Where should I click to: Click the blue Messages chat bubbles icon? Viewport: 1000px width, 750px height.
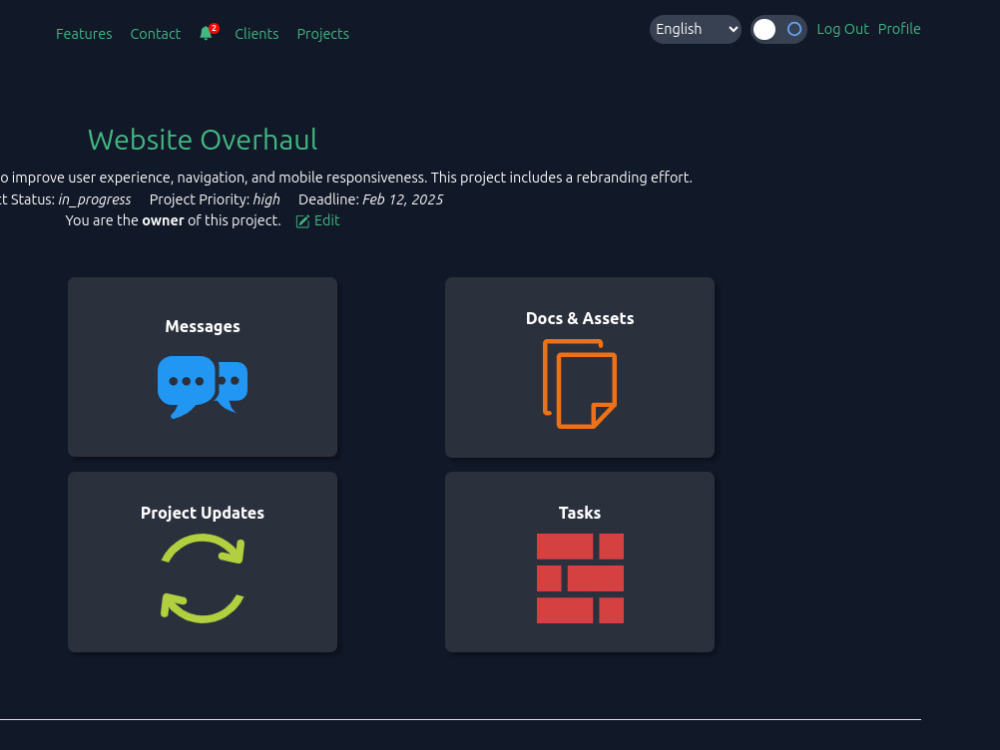coord(203,386)
